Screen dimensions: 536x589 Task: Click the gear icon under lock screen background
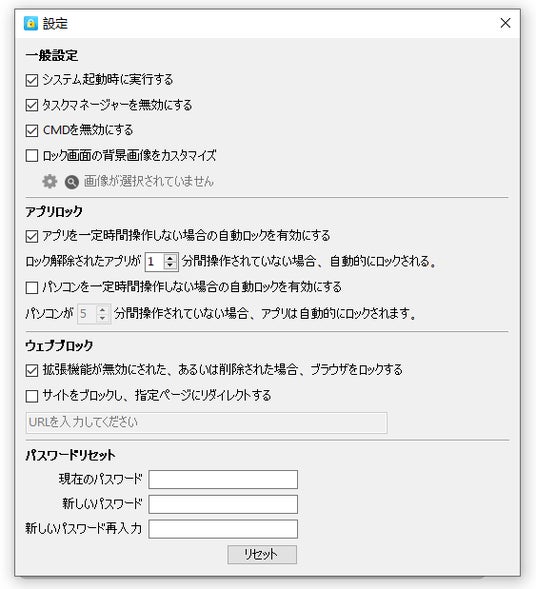(x=50, y=182)
